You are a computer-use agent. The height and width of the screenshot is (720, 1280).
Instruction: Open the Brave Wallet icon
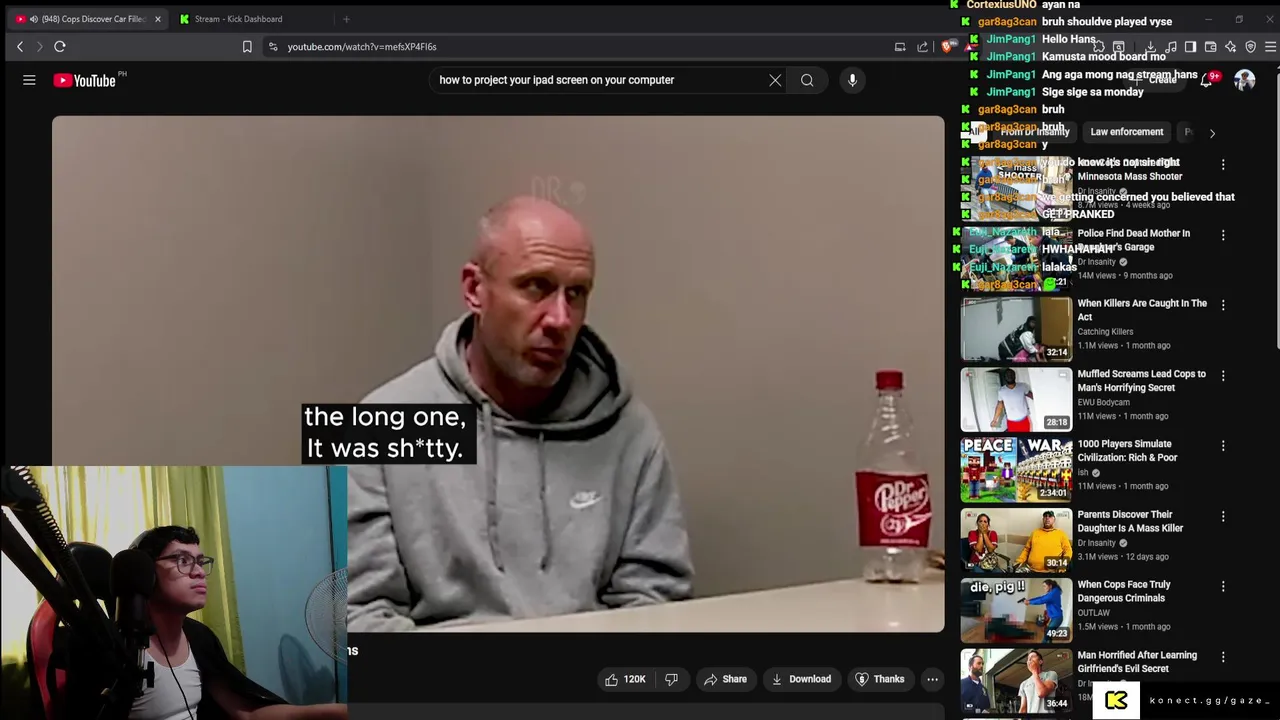tap(1210, 46)
